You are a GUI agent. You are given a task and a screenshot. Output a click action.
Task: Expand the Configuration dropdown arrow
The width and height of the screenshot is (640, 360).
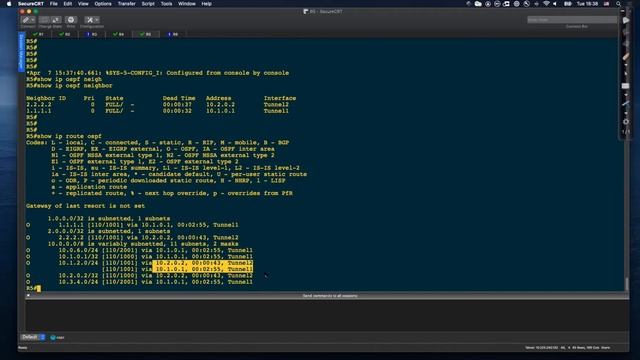click(x=97, y=20)
